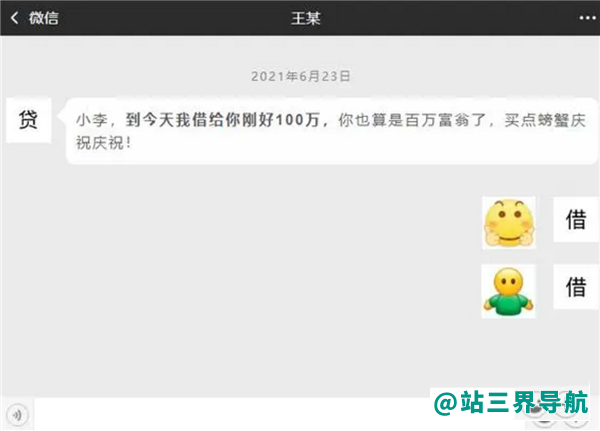Return to the 微信 chat list
Screen dimensions: 600x431
44,18
